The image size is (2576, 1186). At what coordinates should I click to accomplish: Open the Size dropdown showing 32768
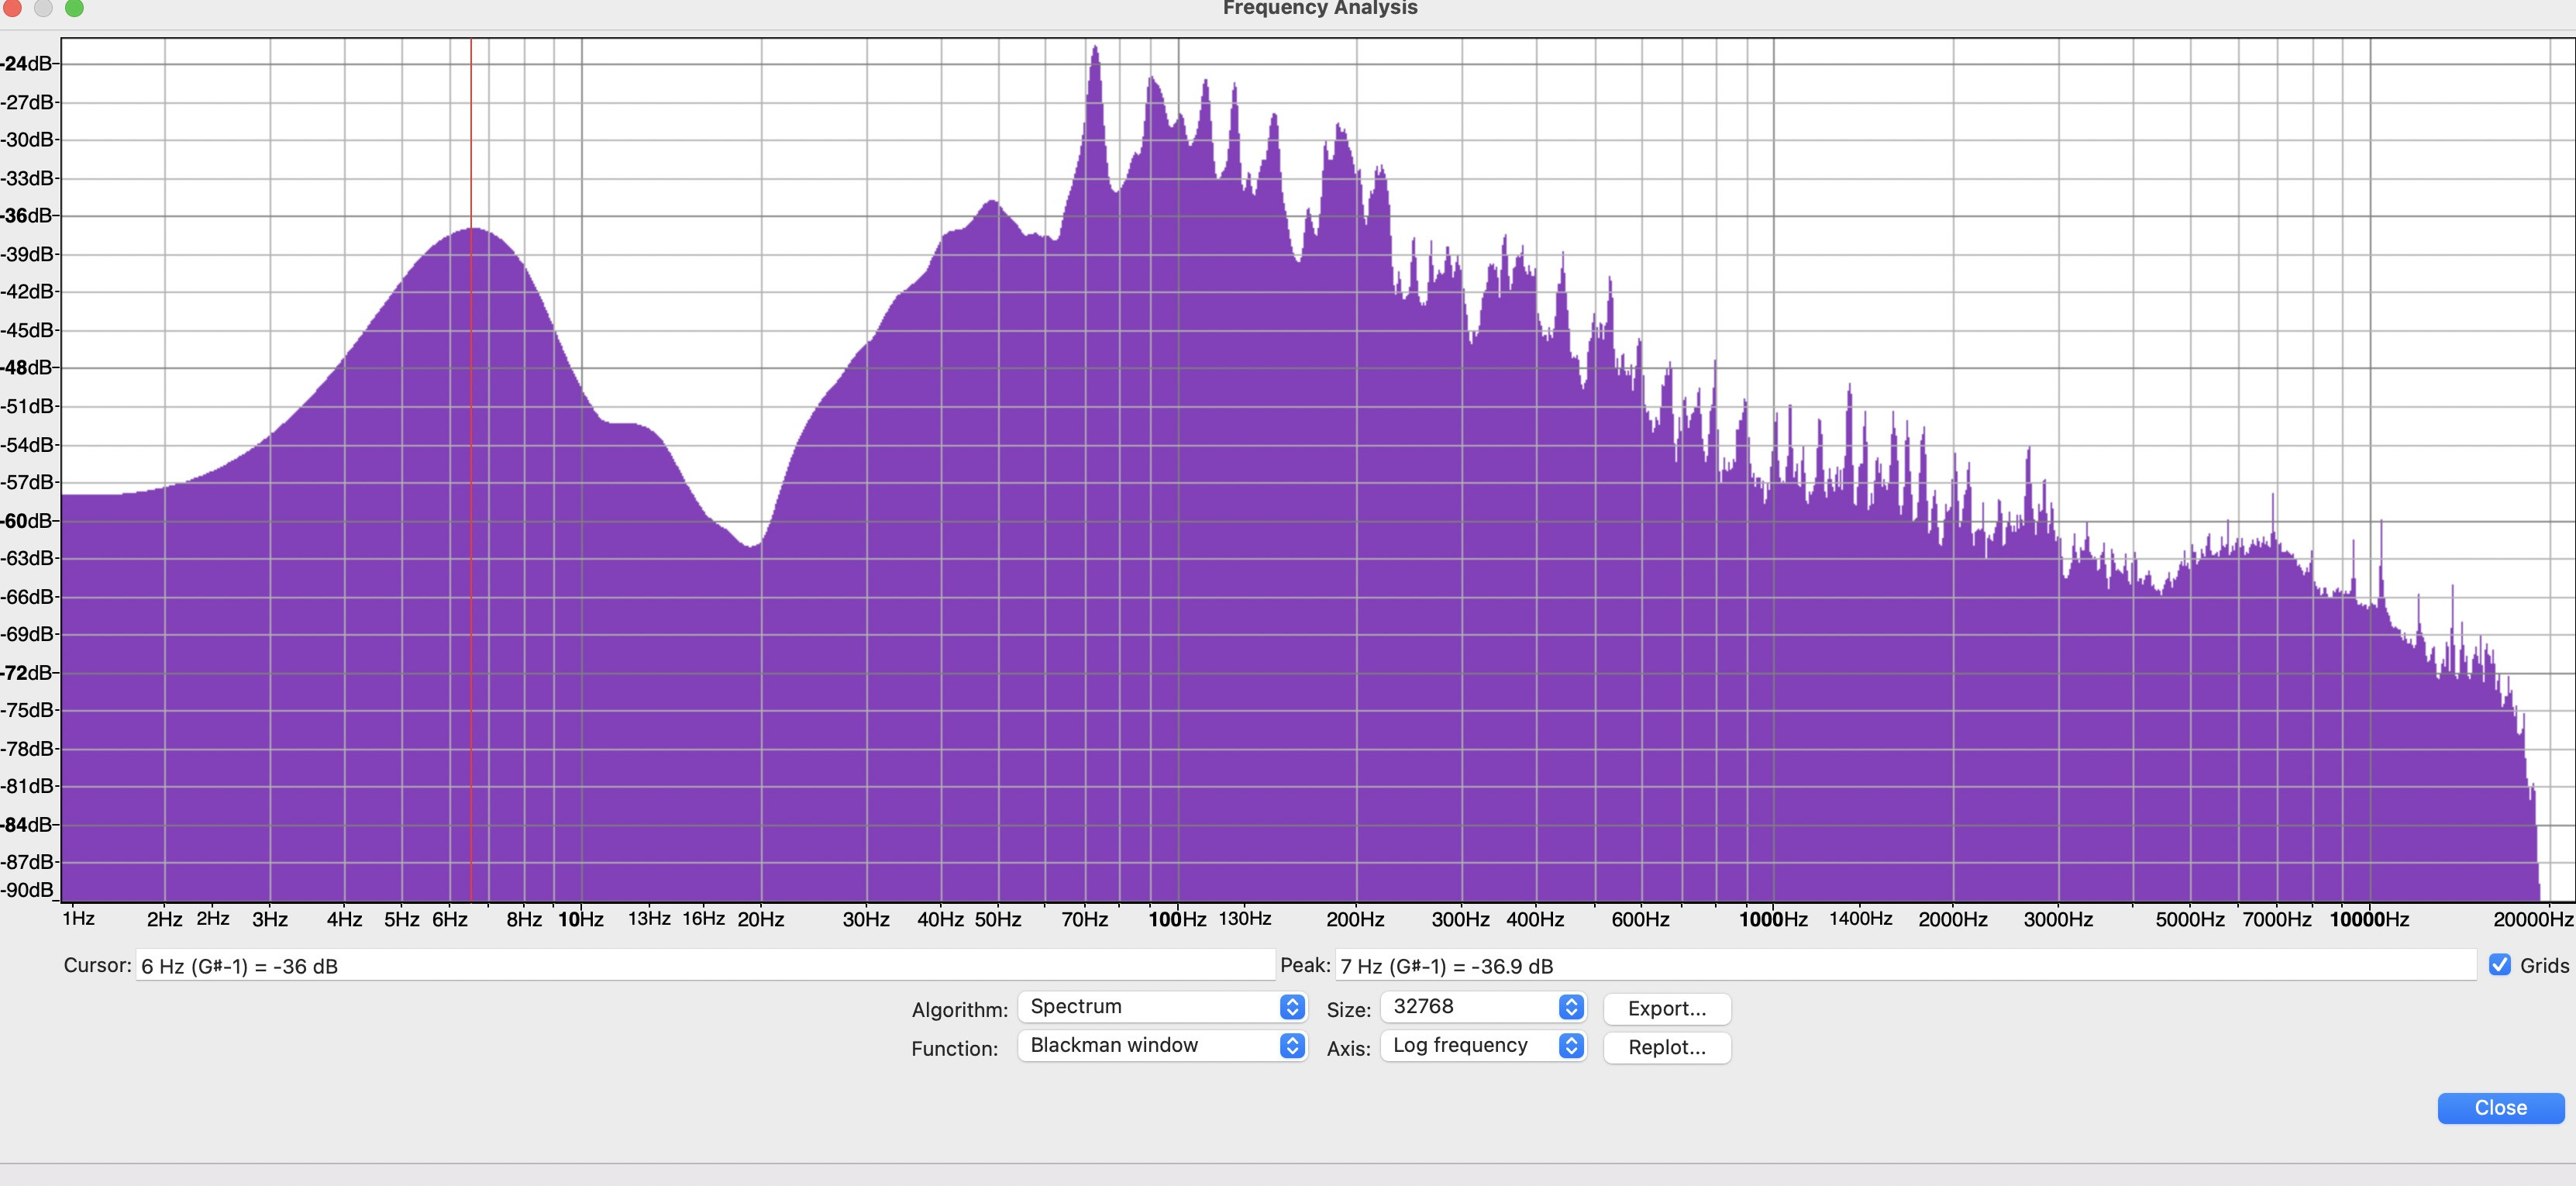click(1482, 1007)
